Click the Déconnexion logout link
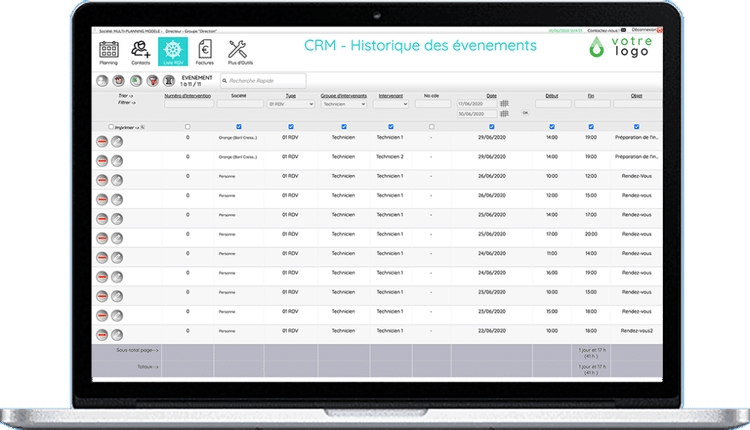 (x=644, y=30)
